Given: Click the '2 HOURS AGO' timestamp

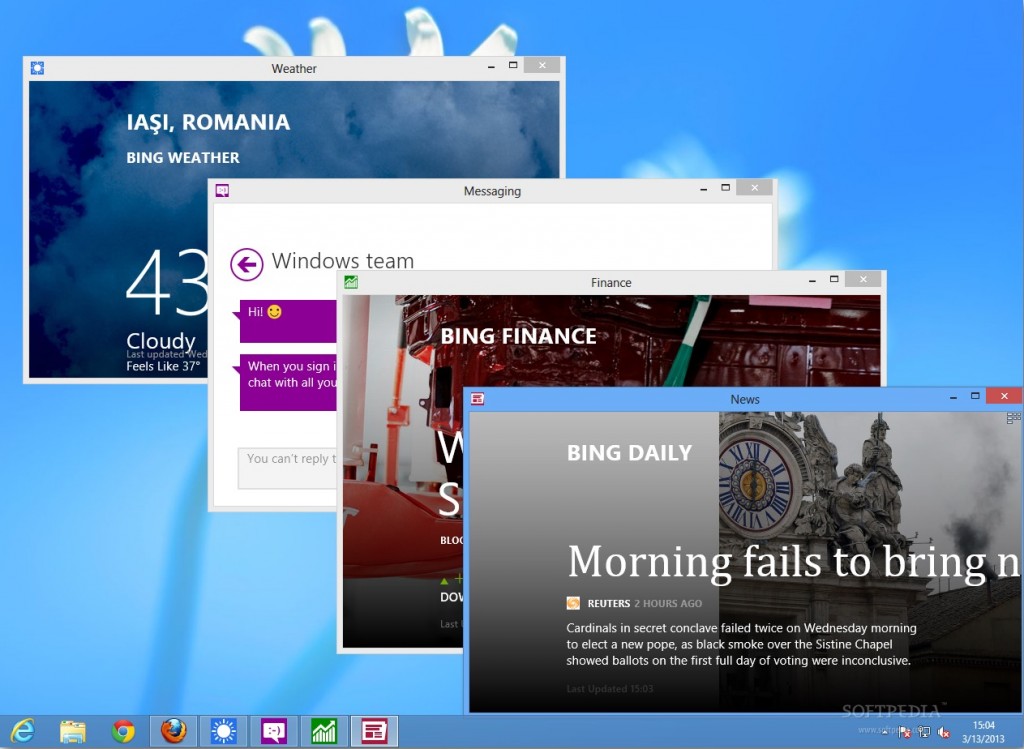Looking at the screenshot, I should point(668,603).
